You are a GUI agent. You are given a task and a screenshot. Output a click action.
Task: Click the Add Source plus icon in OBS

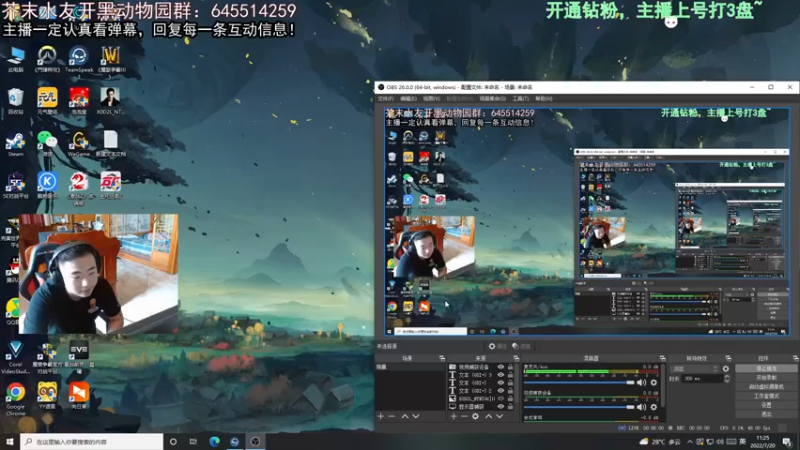454,416
